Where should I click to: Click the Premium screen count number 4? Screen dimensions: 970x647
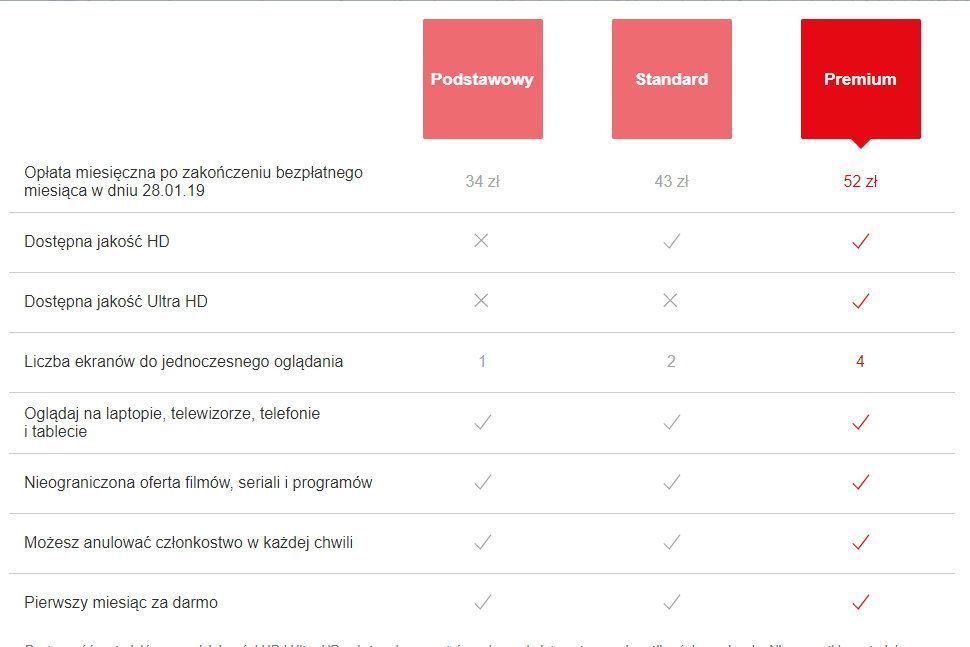coord(860,361)
